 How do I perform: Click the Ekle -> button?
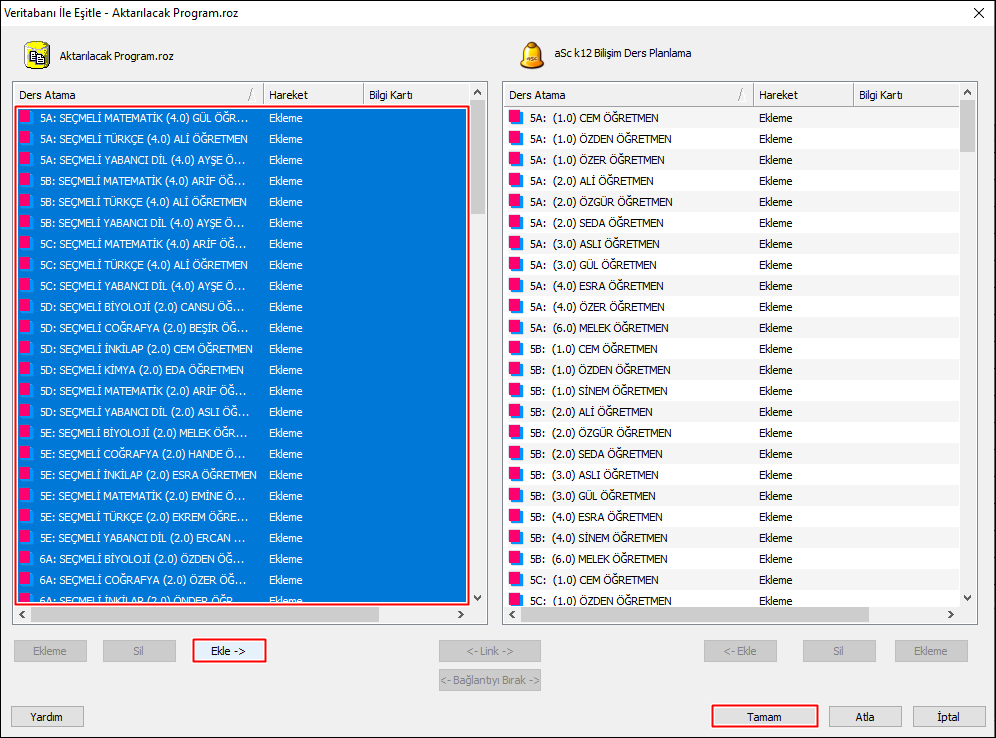point(229,651)
